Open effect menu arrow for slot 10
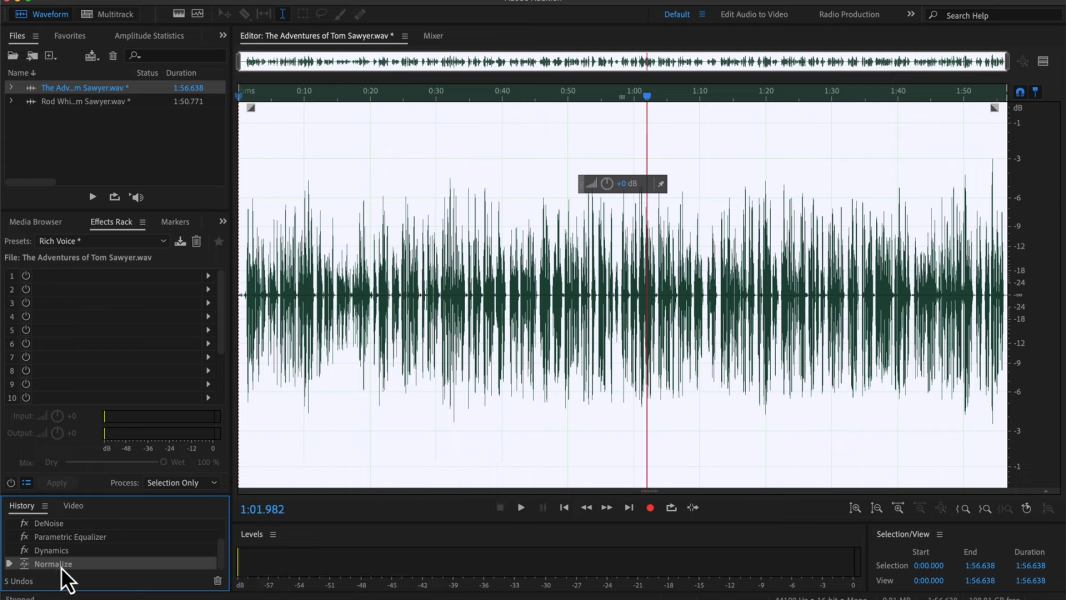The height and width of the screenshot is (600, 1066). click(x=208, y=398)
